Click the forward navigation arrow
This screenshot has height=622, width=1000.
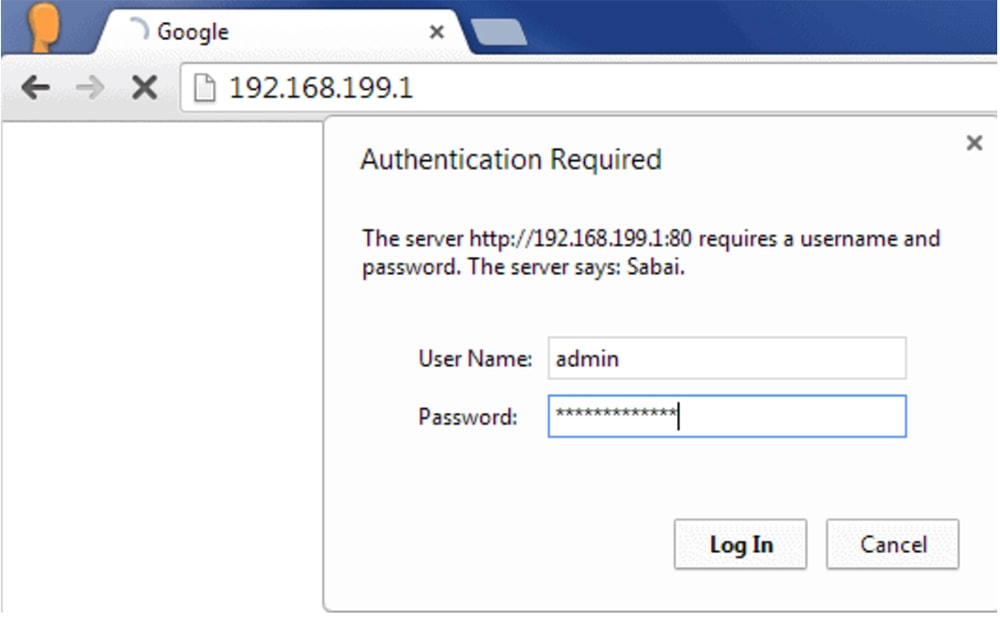[90, 87]
